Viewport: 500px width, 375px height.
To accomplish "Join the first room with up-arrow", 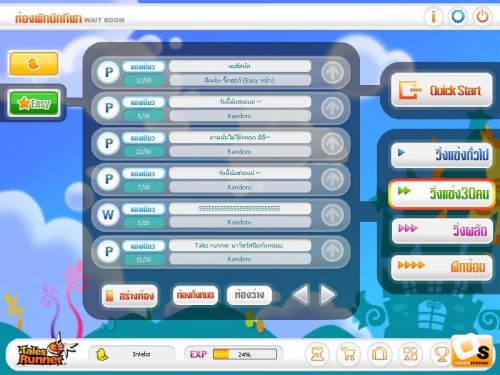I will (332, 72).
